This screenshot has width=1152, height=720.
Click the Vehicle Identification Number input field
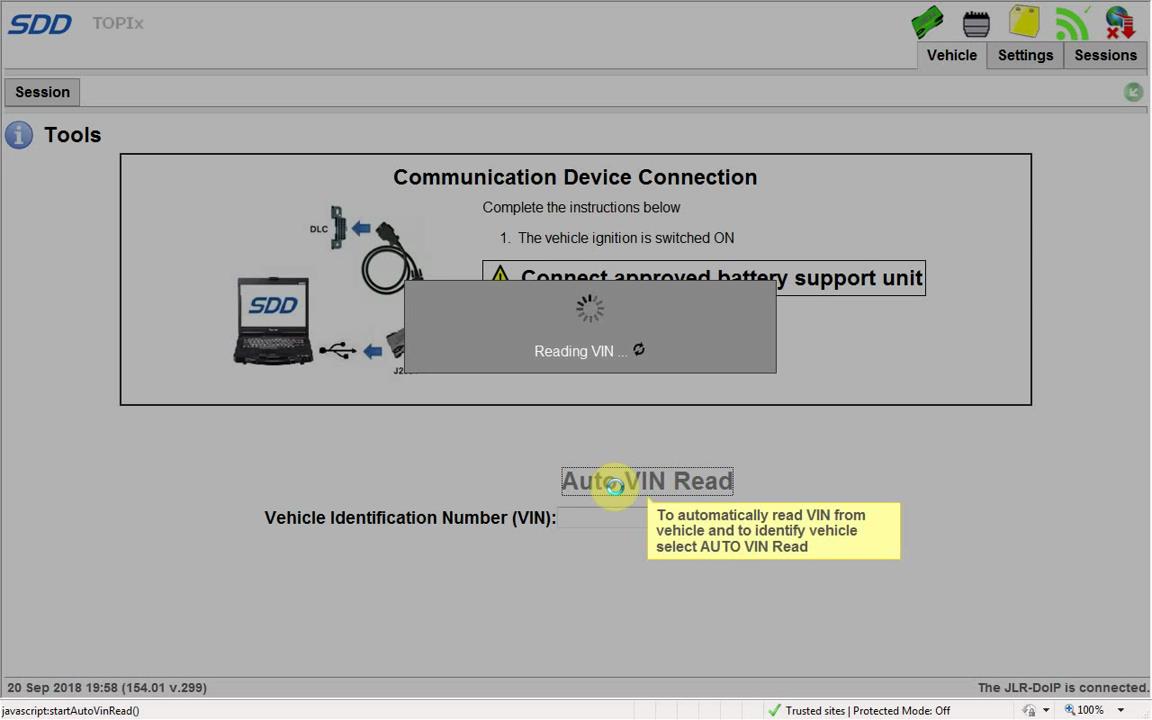pos(602,517)
